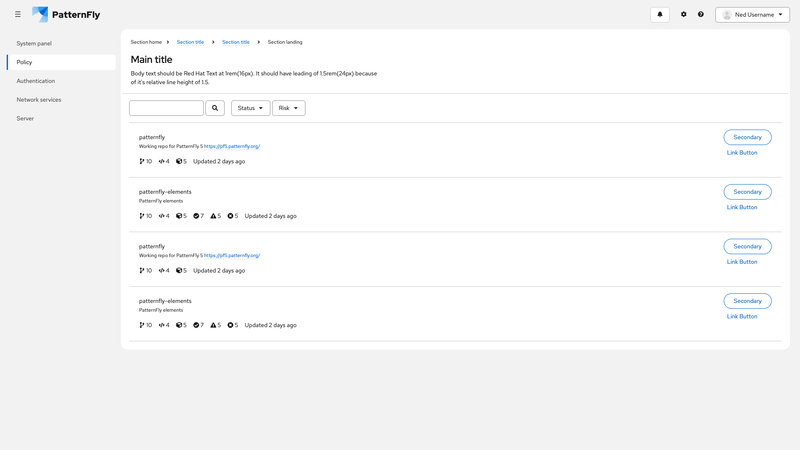Select Policy in the sidebar

tap(61, 62)
